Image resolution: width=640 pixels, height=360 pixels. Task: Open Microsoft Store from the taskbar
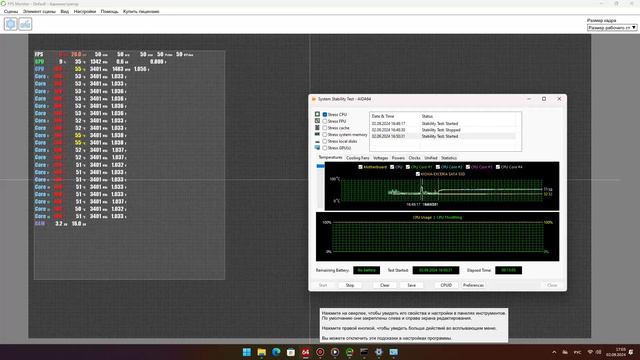291,352
